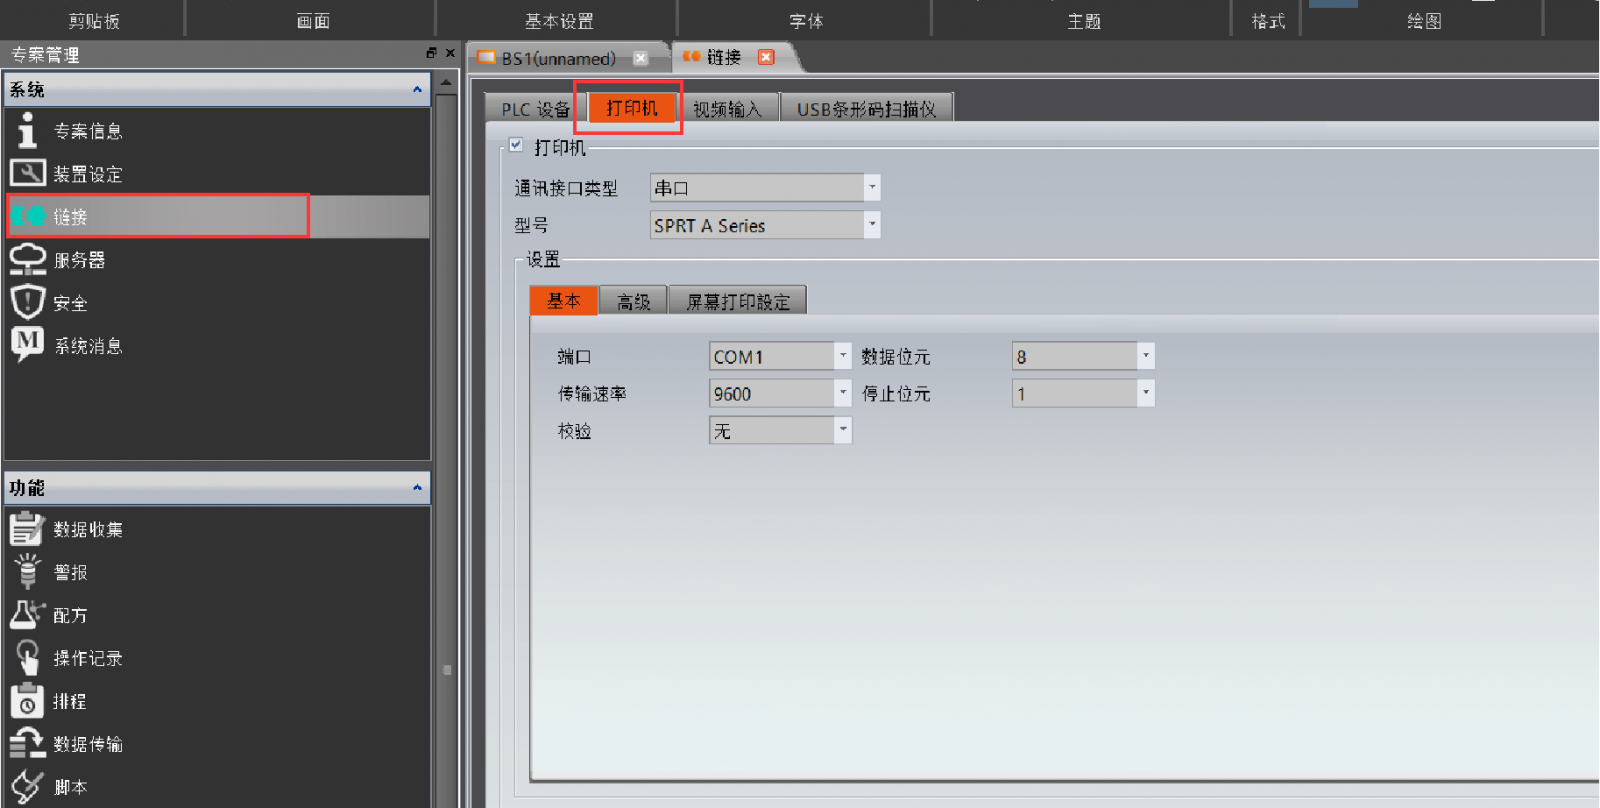Viewport: 1600px width, 808px height.
Task: Open the 配方 recipe flask icon
Action: pyautogui.click(x=27, y=614)
